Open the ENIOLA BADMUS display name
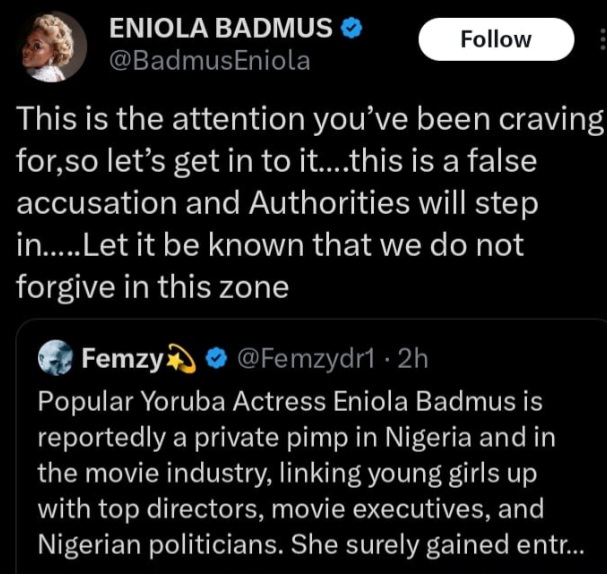This screenshot has height=574, width=607. point(221,30)
